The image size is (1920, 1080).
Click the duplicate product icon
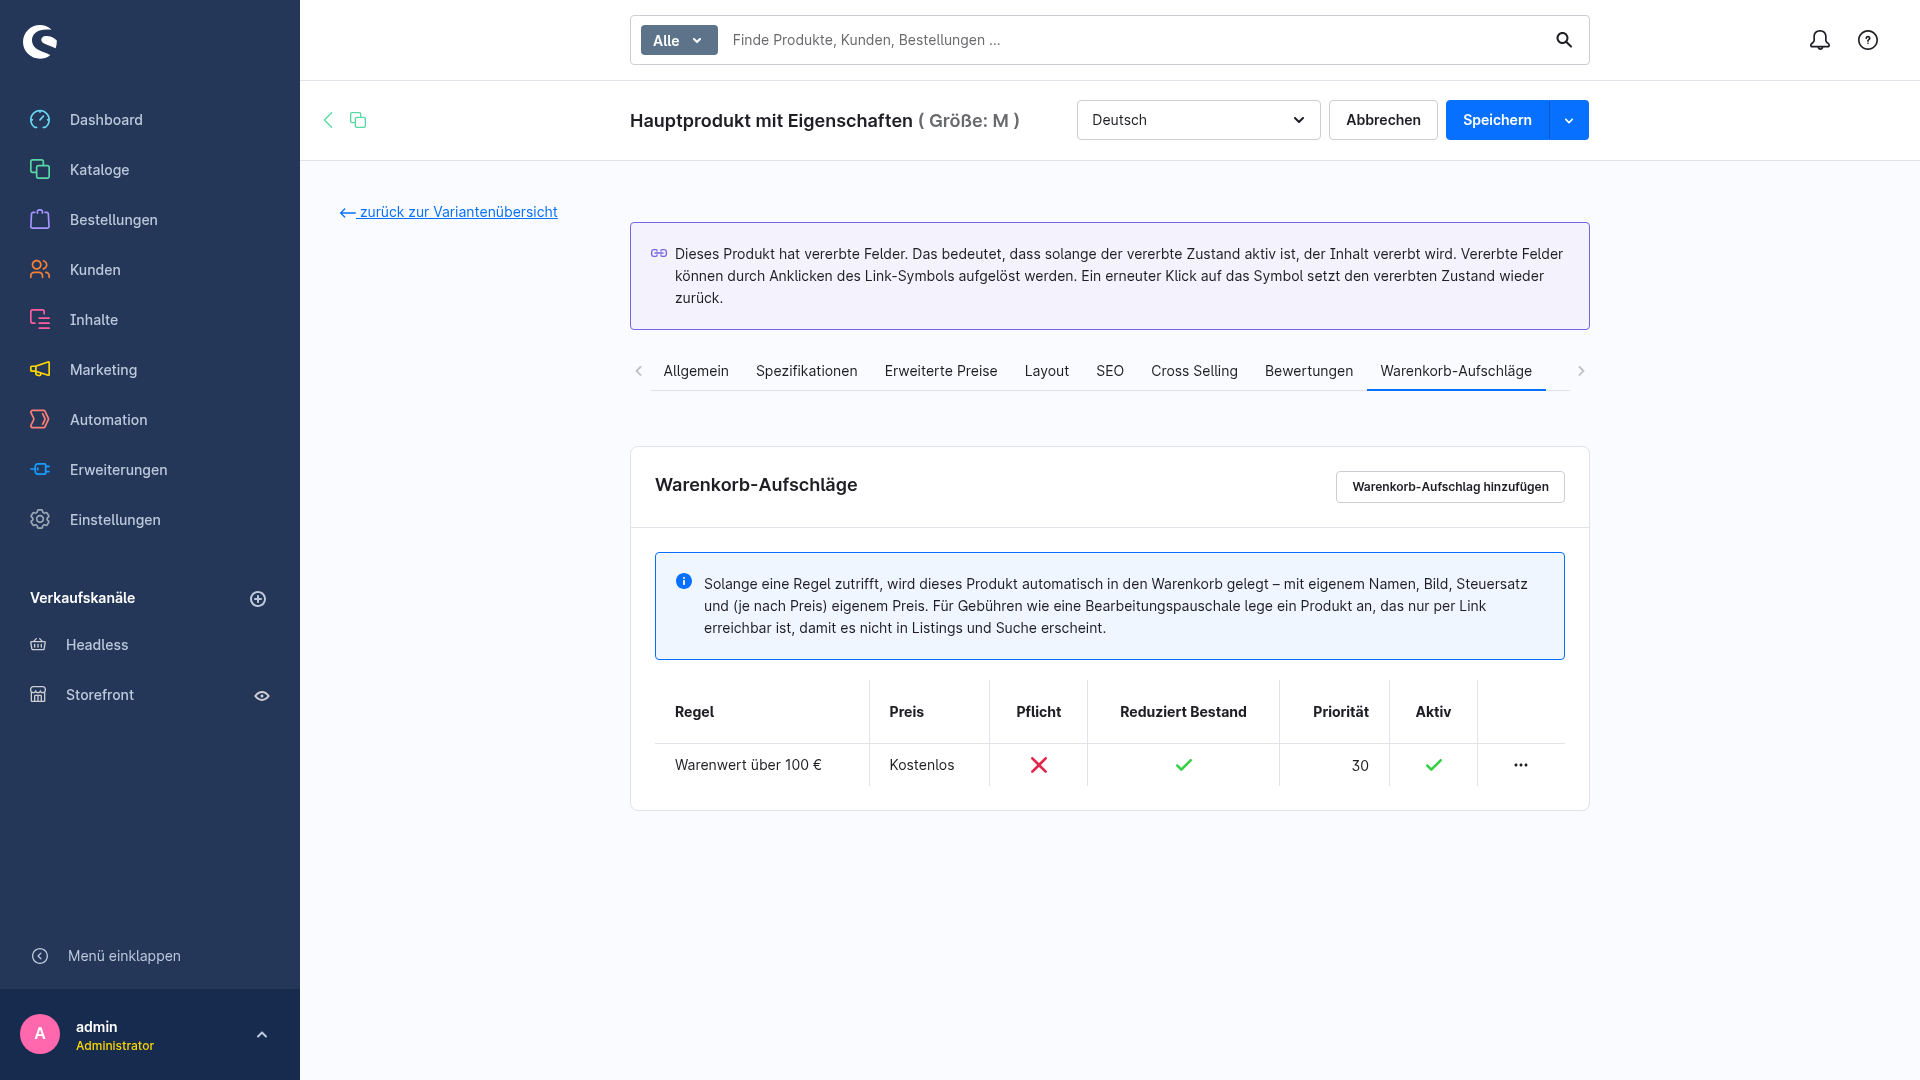358,120
